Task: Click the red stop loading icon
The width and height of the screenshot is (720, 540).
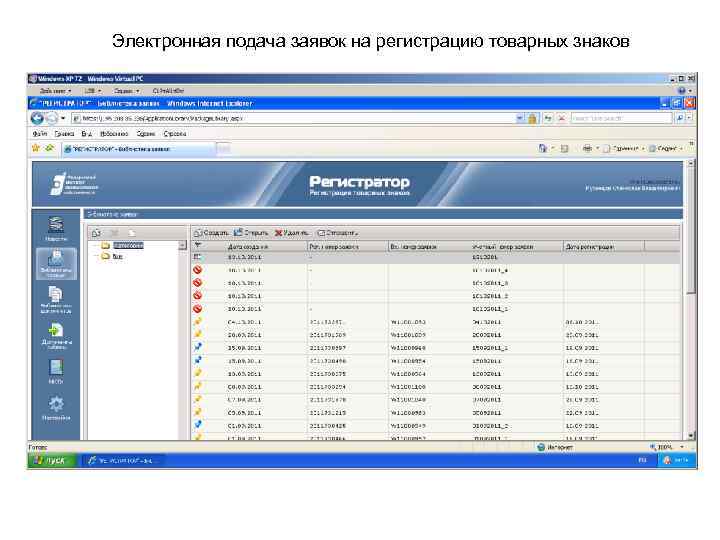Action: pyautogui.click(x=561, y=118)
